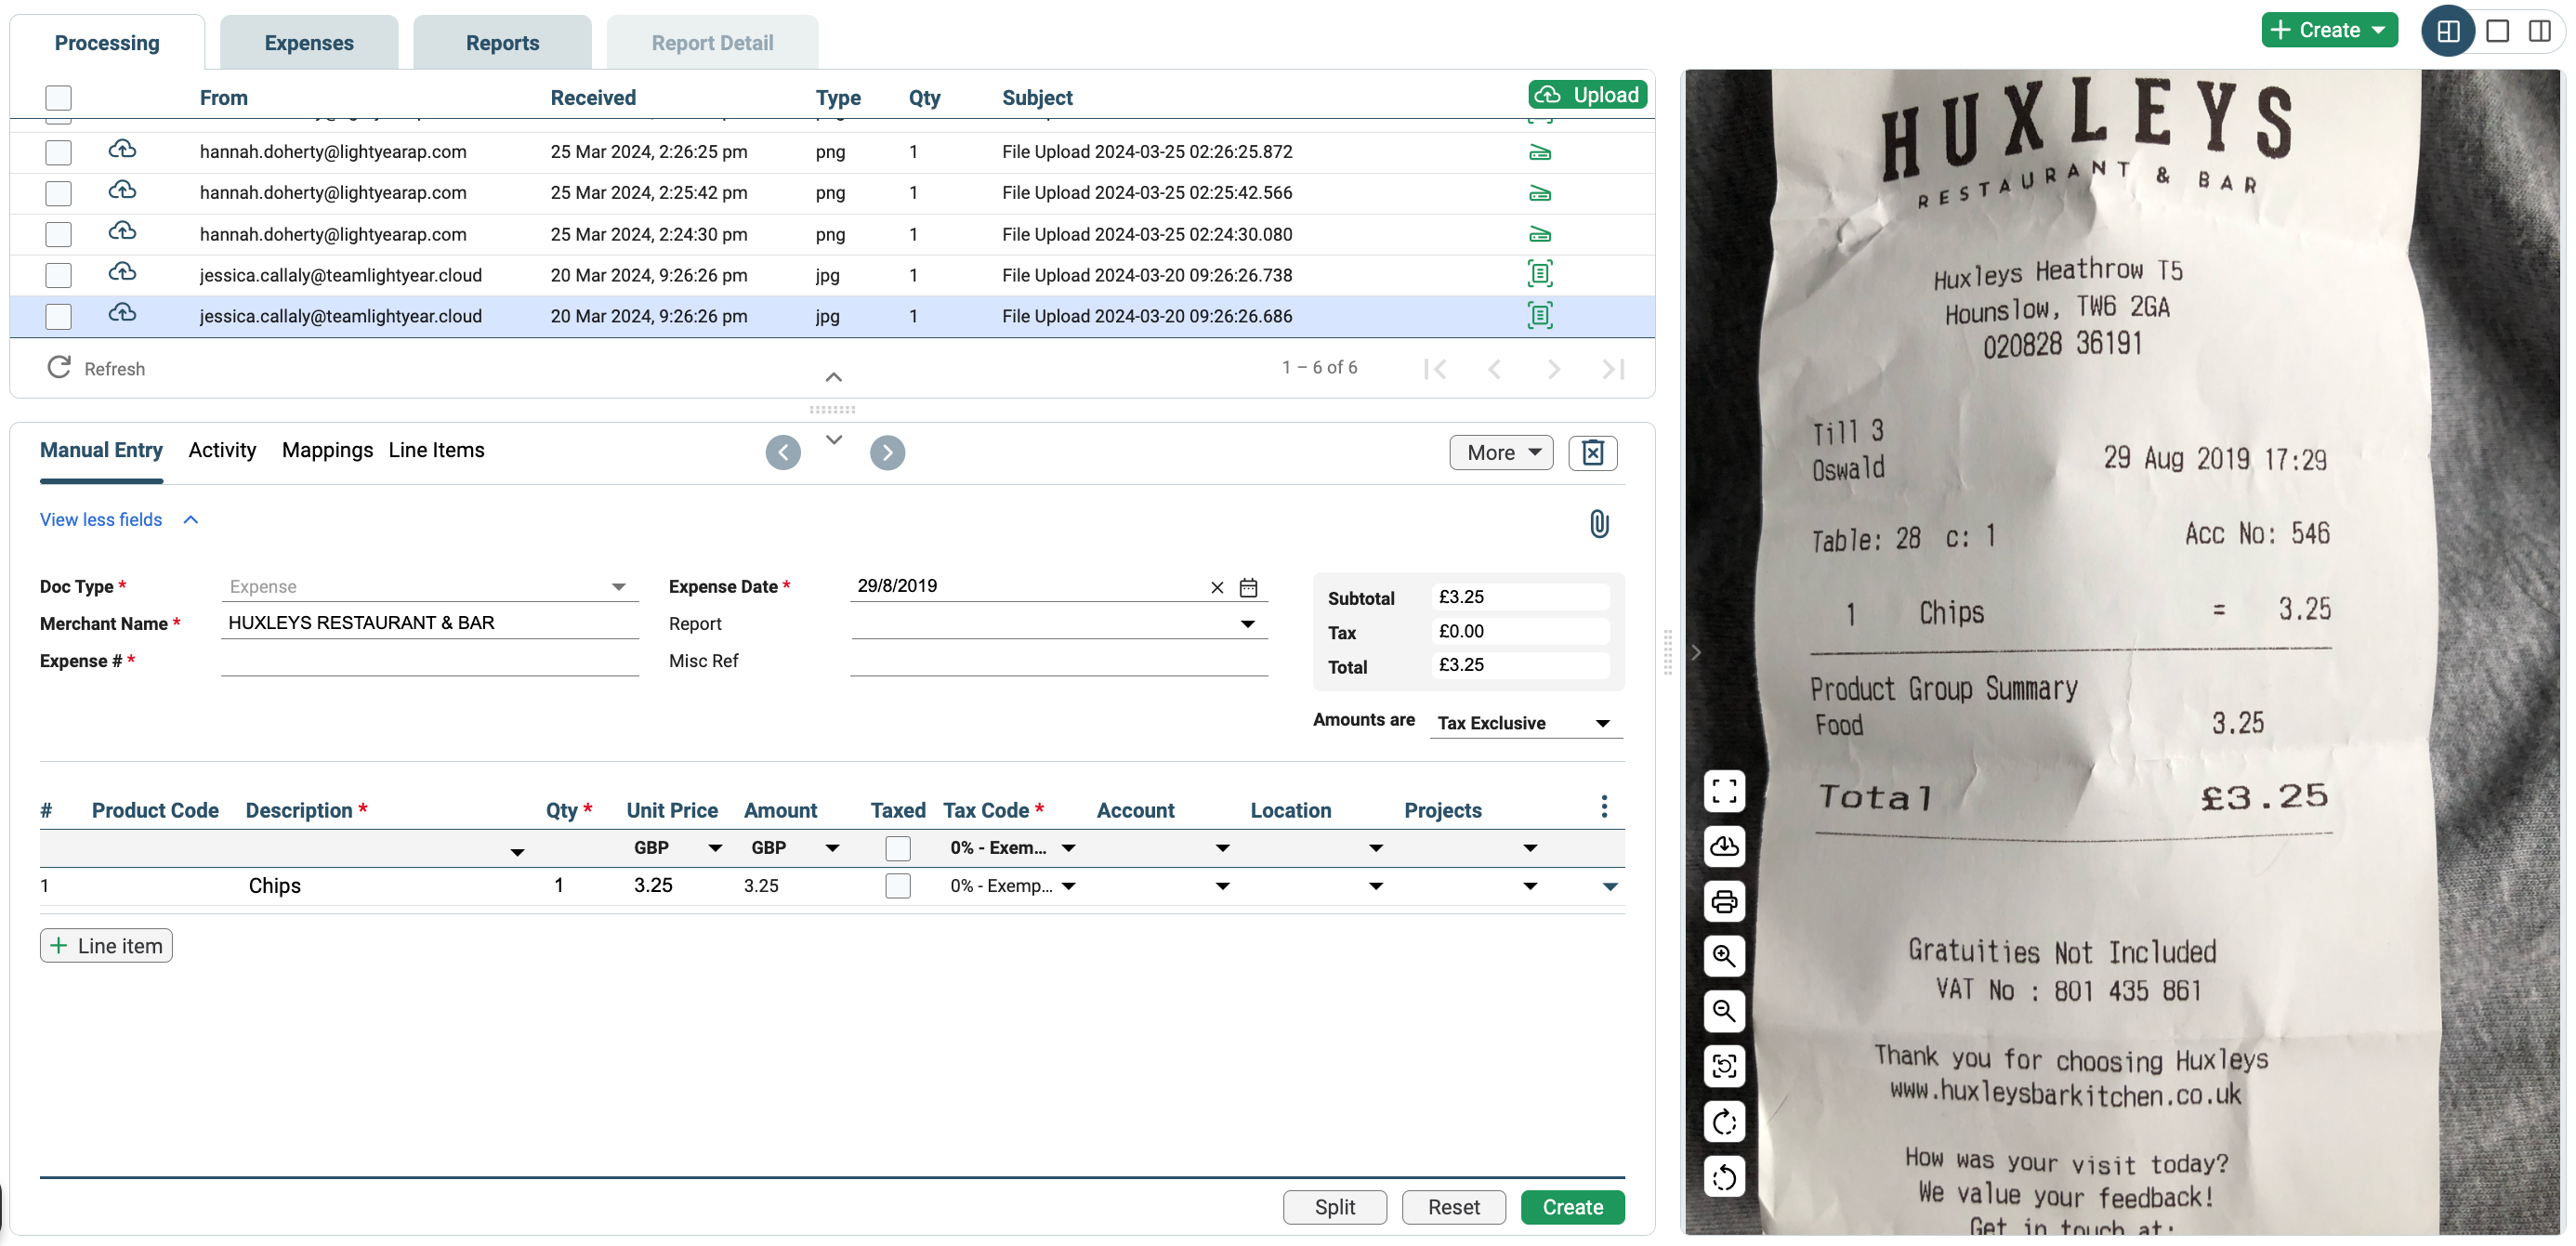Viewport: 2576px width, 1246px height.
Task: Zoom in on the receipt
Action: point(1724,956)
